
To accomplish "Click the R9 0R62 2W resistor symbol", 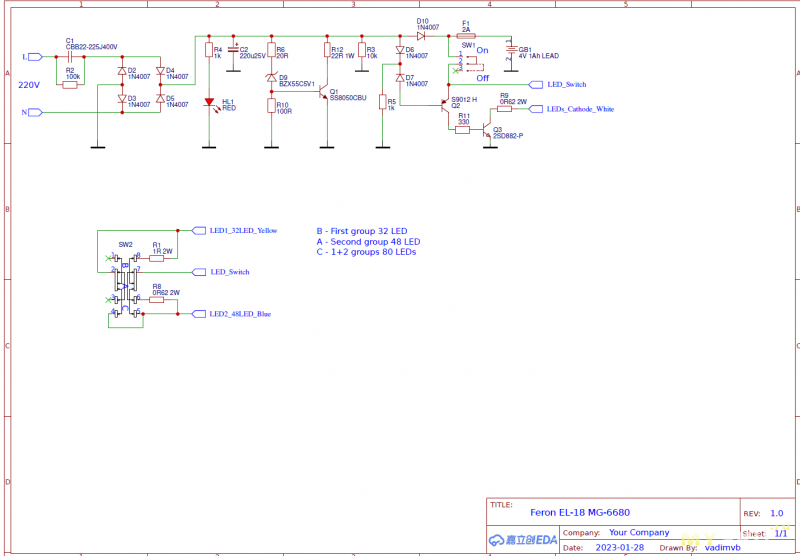I will pos(505,109).
